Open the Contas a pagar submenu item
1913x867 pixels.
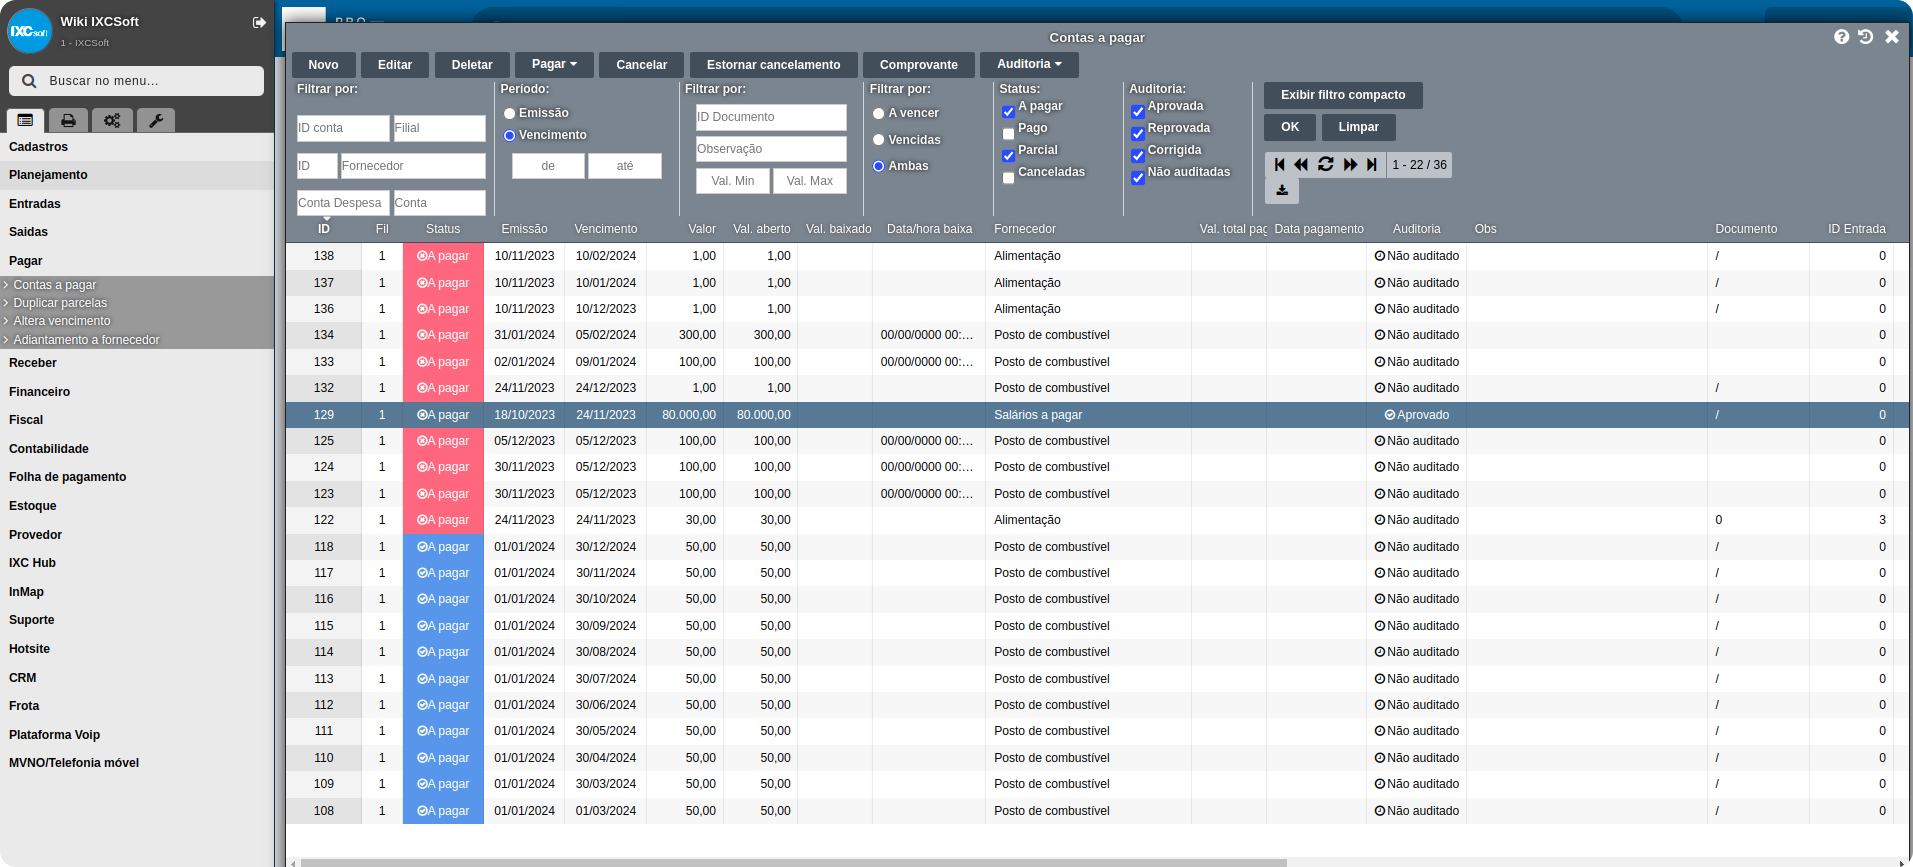click(x=55, y=285)
